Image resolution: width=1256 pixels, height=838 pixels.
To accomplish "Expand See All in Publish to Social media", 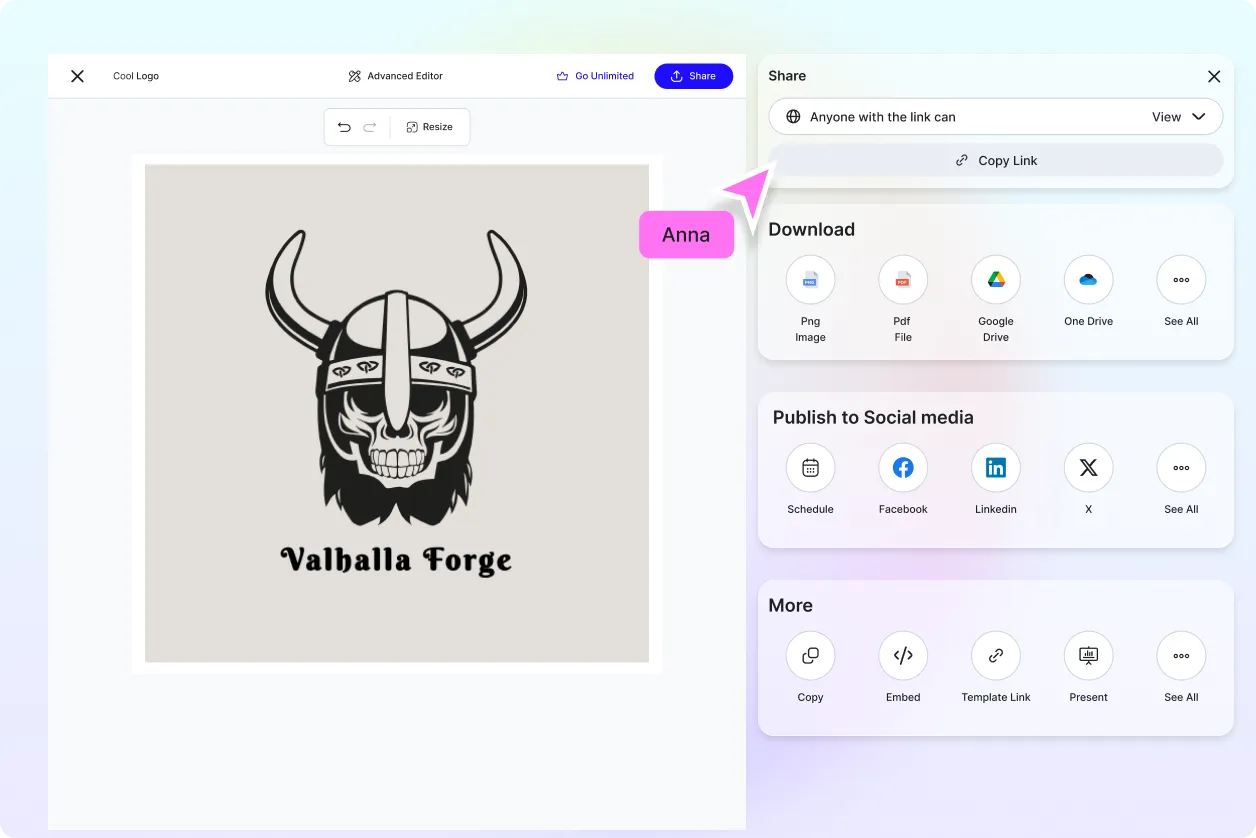I will click(x=1181, y=468).
